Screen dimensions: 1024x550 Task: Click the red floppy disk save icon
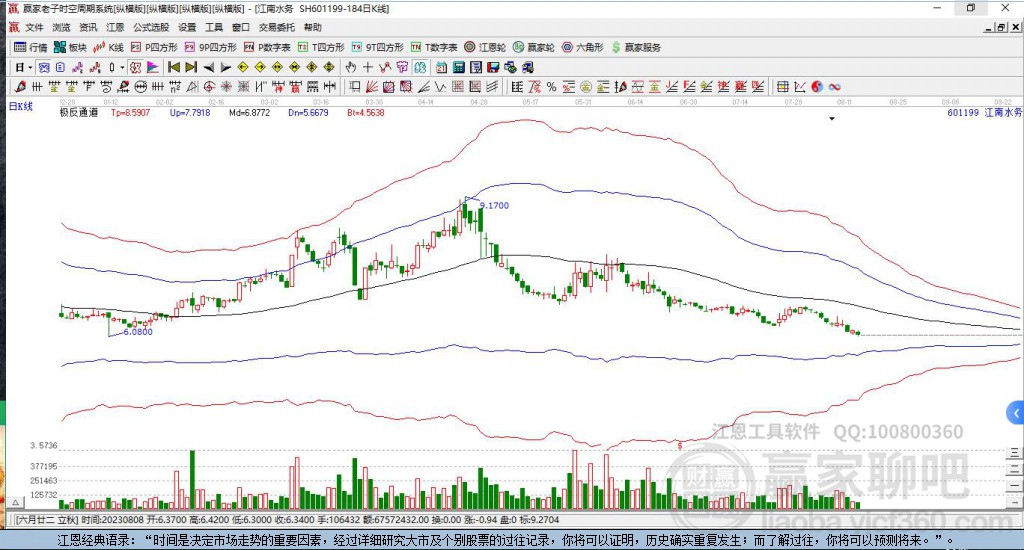[493, 67]
